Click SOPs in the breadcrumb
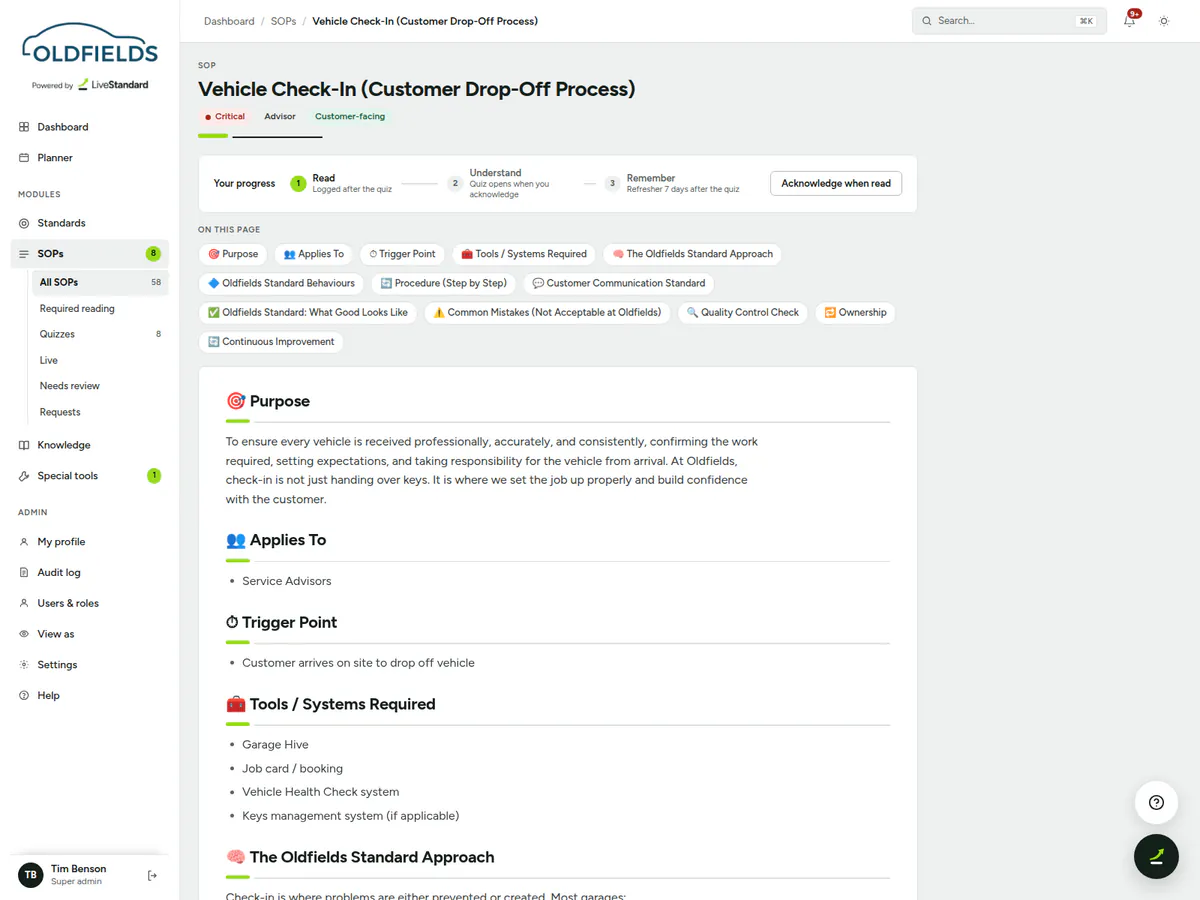 pos(284,21)
